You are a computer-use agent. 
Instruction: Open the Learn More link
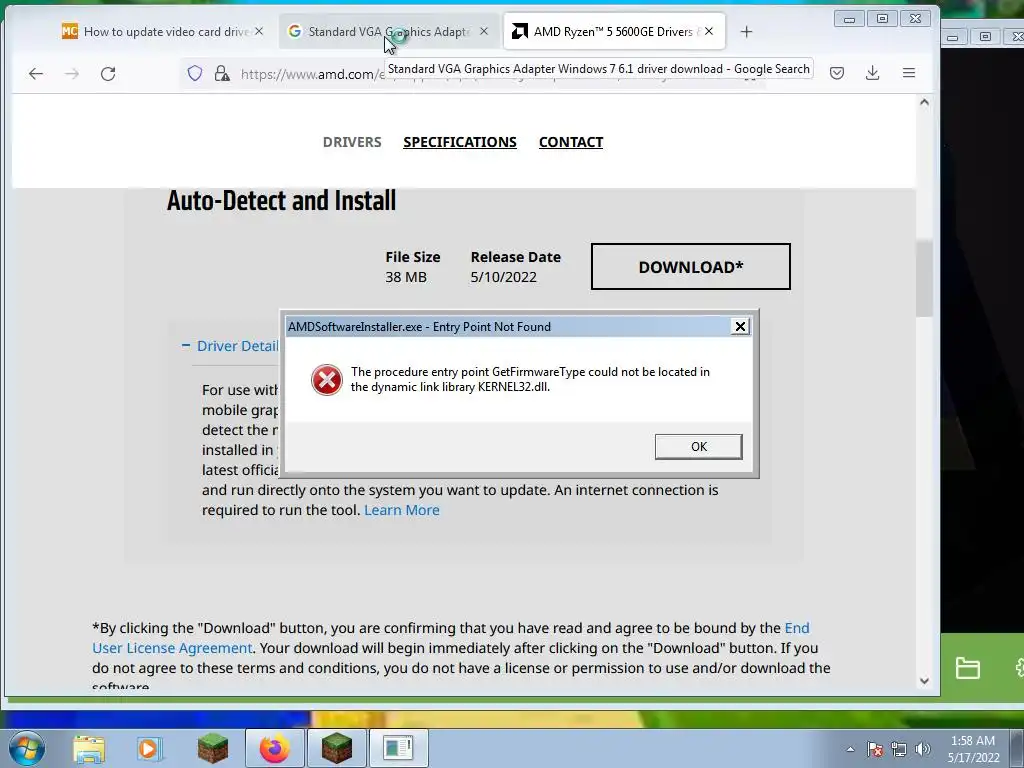[x=402, y=510]
